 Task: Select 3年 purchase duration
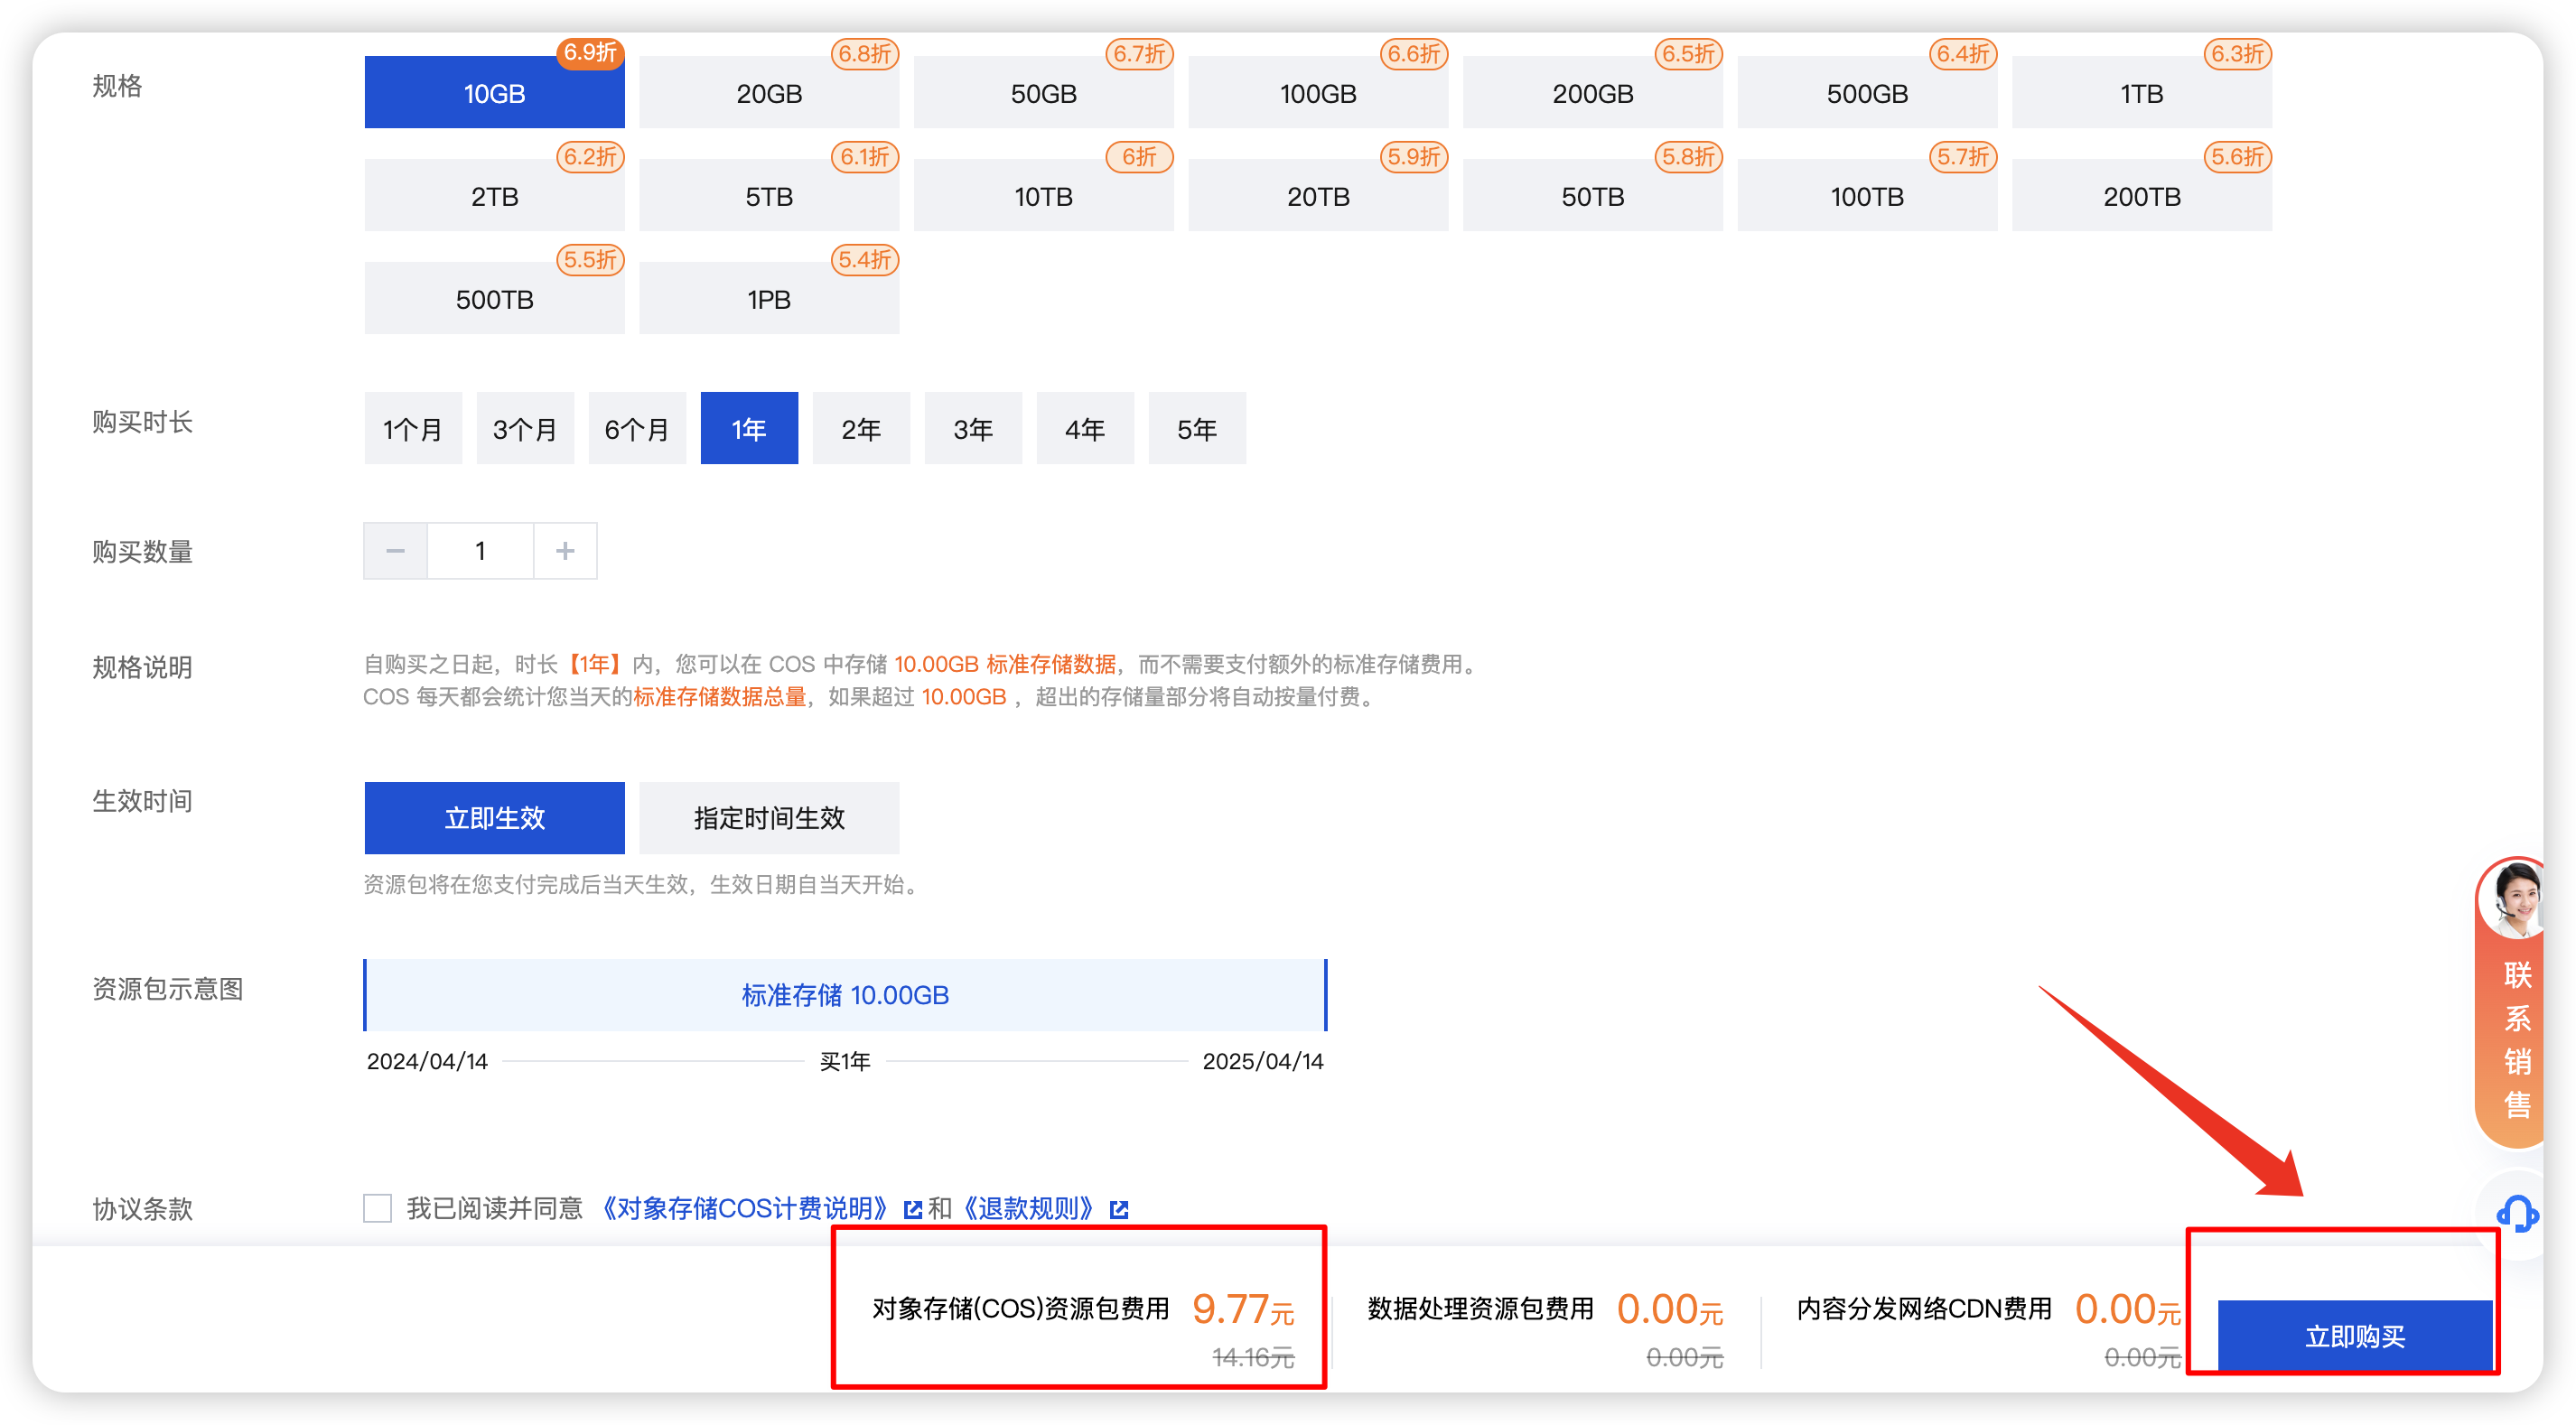coord(972,429)
